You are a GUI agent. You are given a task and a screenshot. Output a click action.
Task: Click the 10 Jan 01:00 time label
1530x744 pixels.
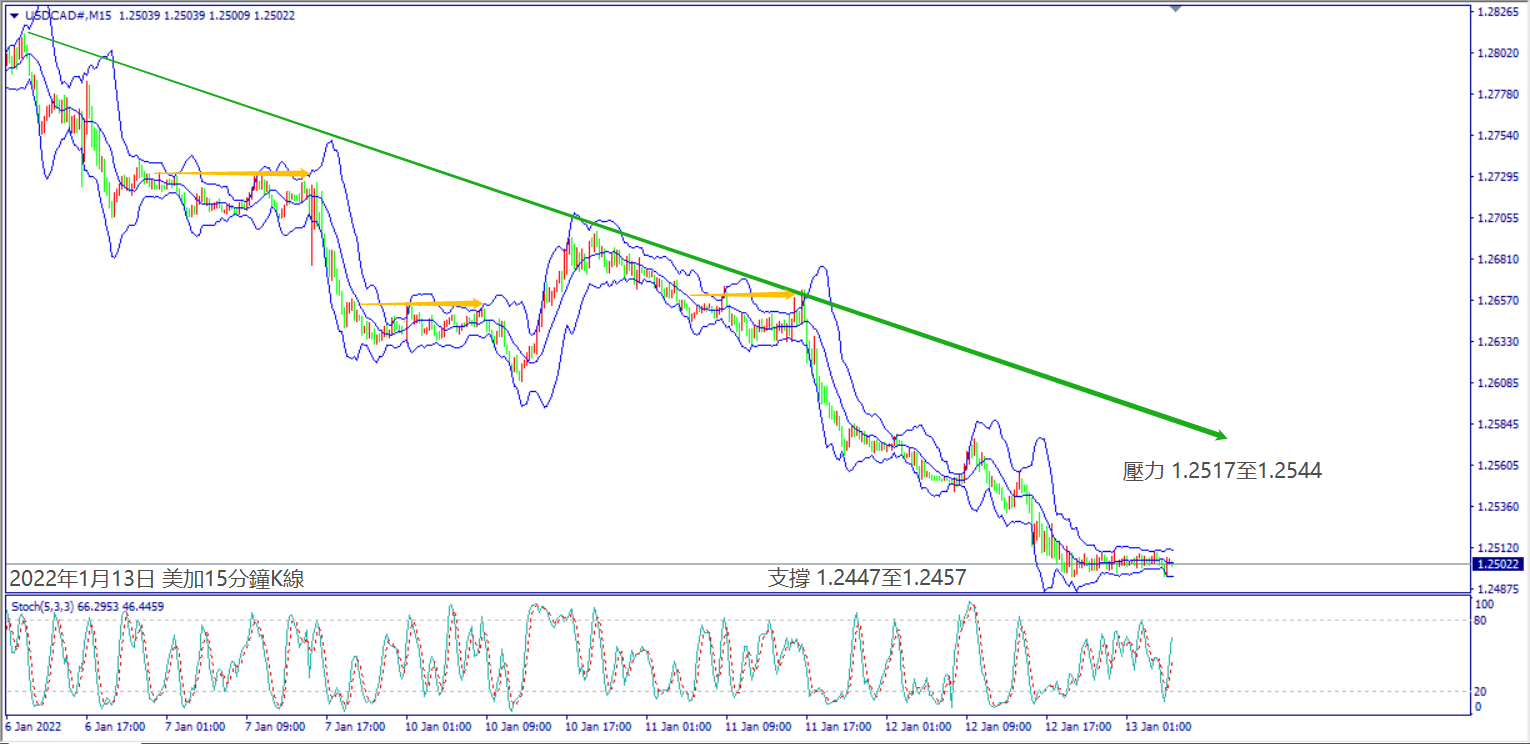(x=438, y=726)
